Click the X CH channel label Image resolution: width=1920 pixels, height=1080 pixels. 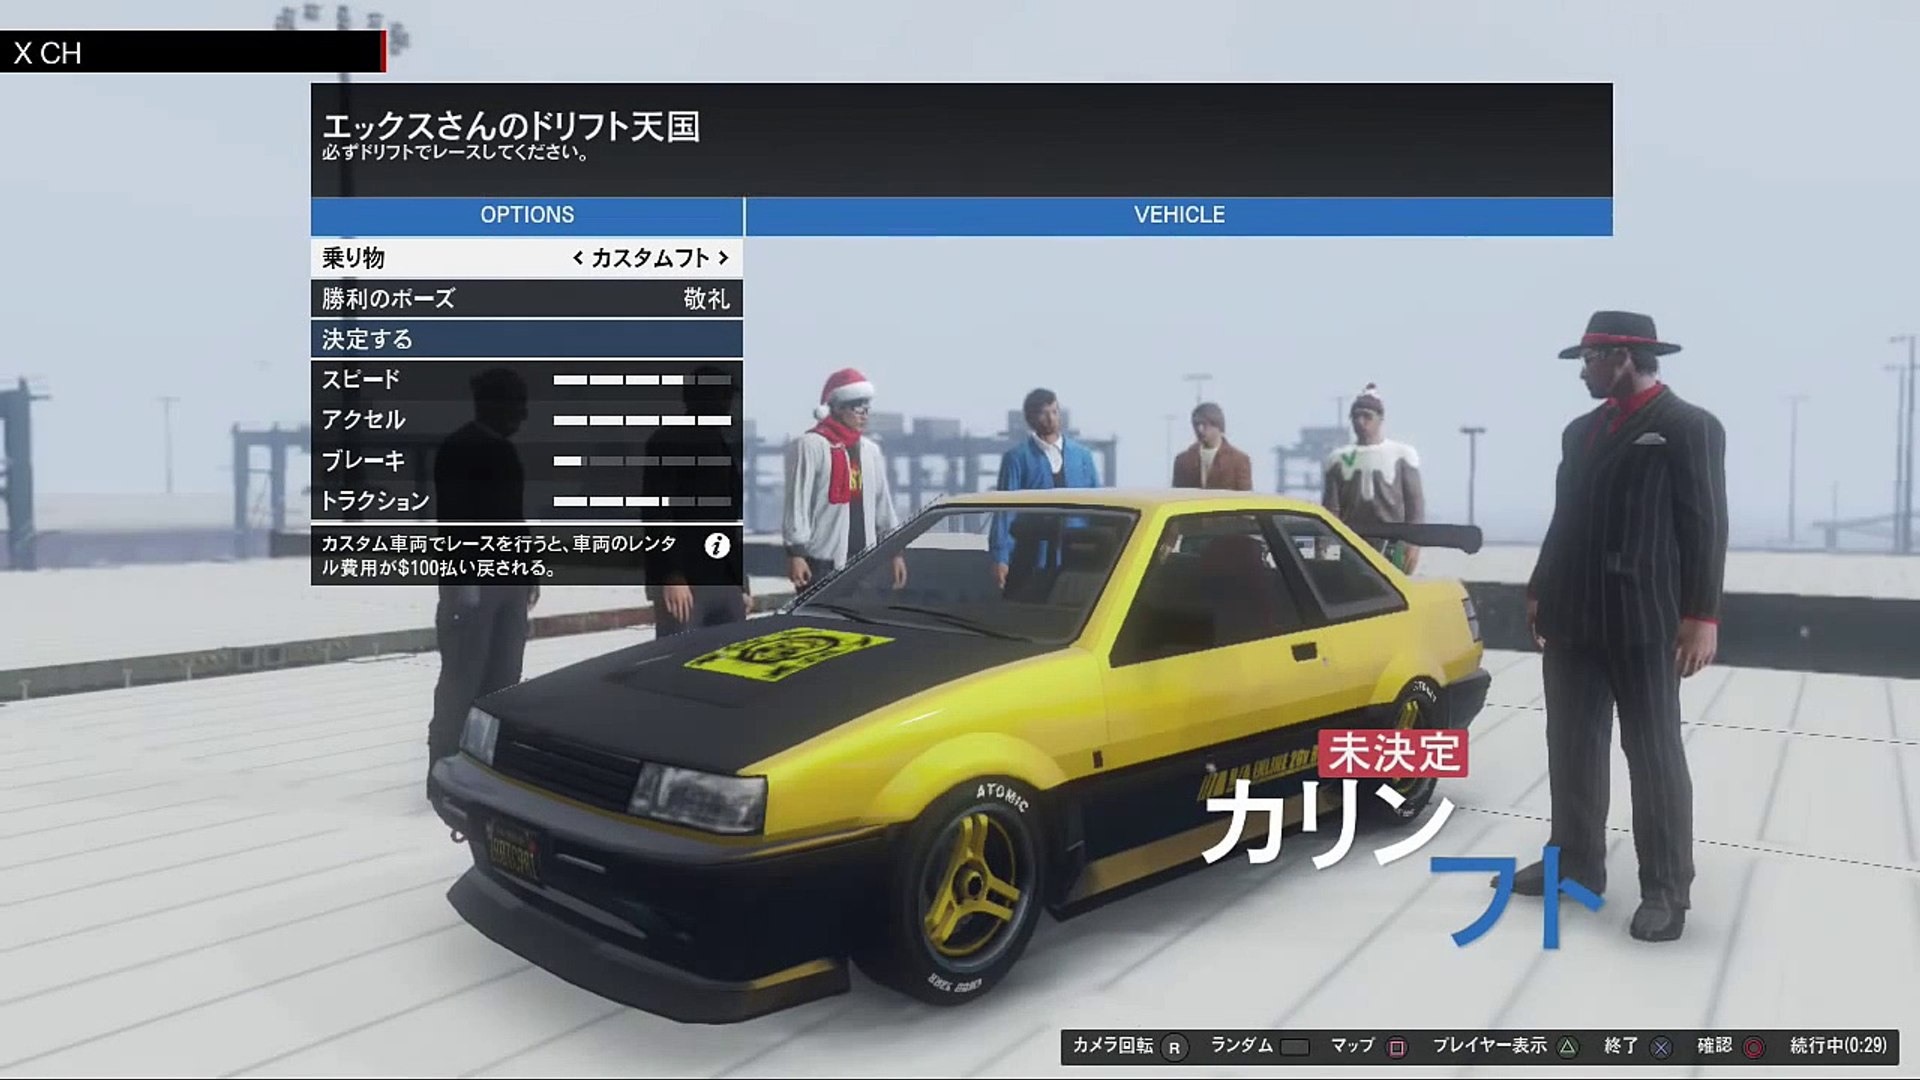pos(47,53)
